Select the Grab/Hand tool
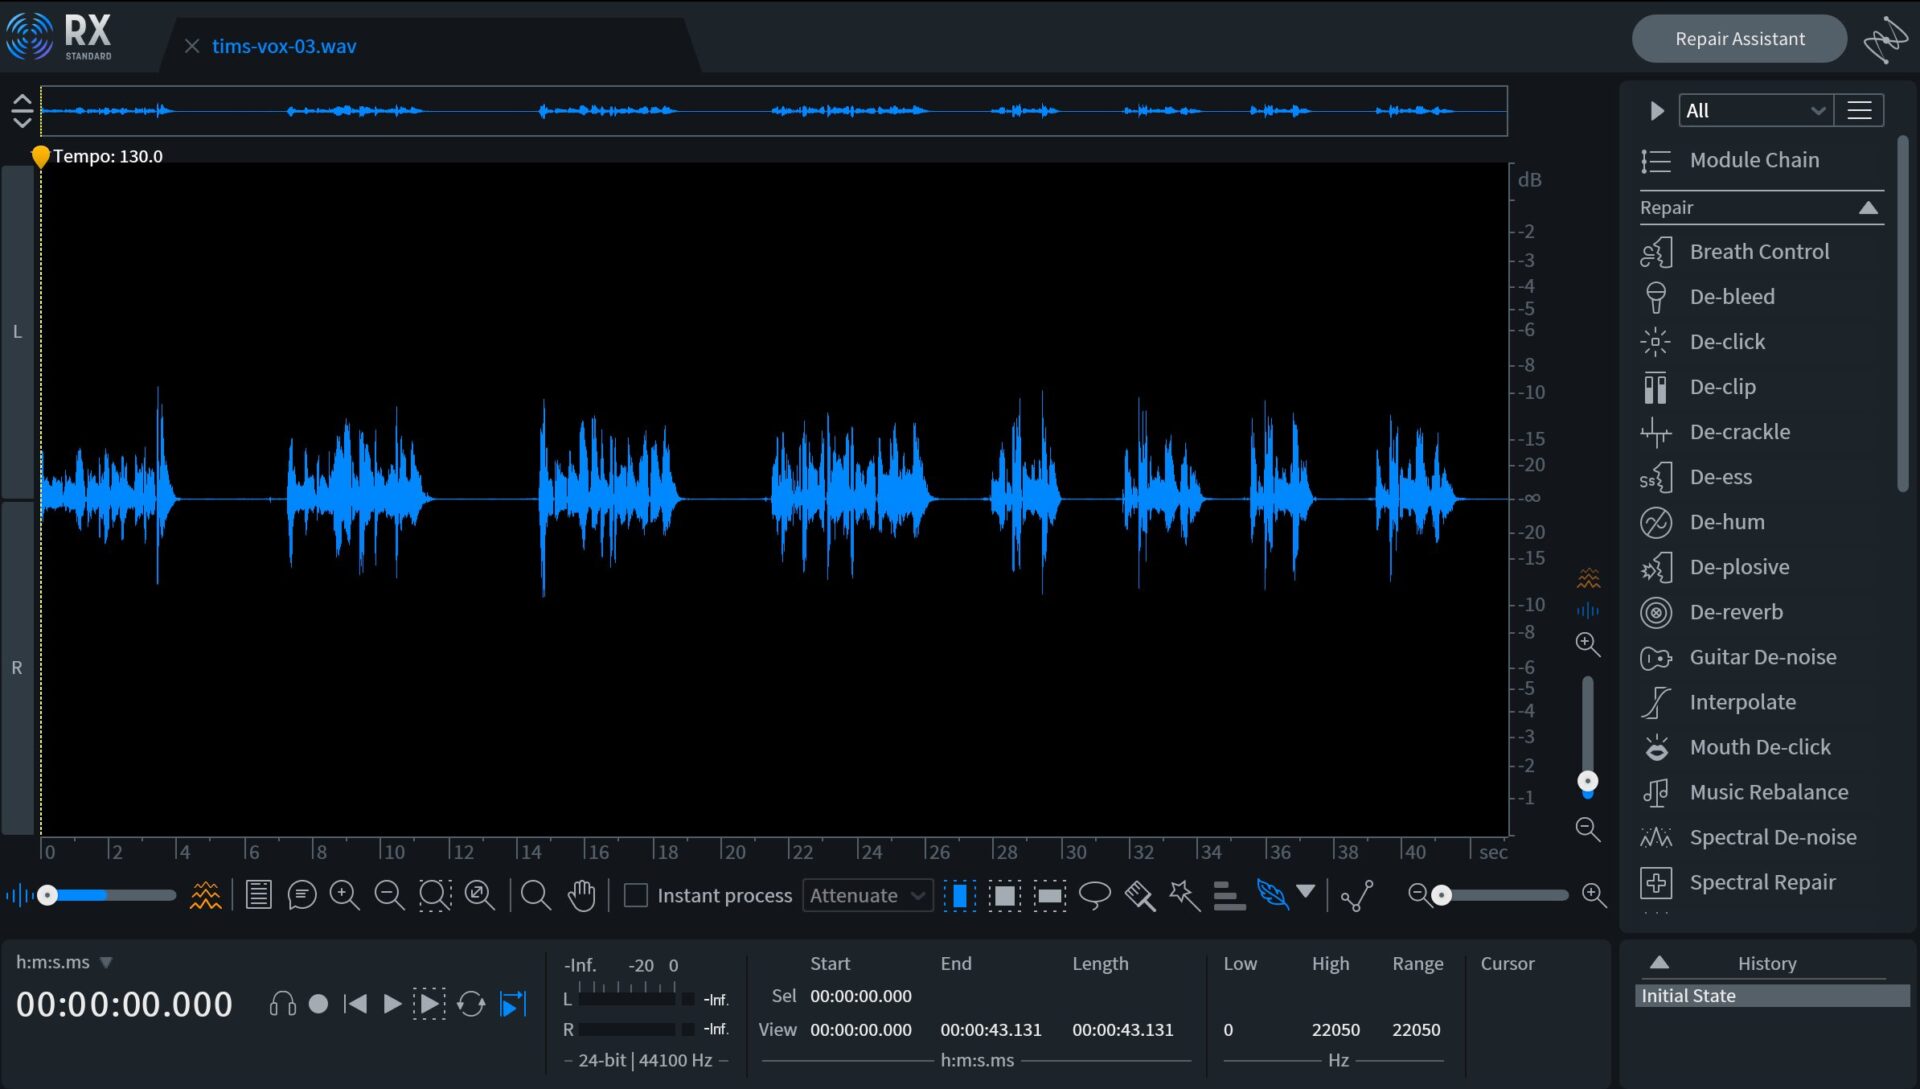Image resolution: width=1920 pixels, height=1089 pixels. 583,895
